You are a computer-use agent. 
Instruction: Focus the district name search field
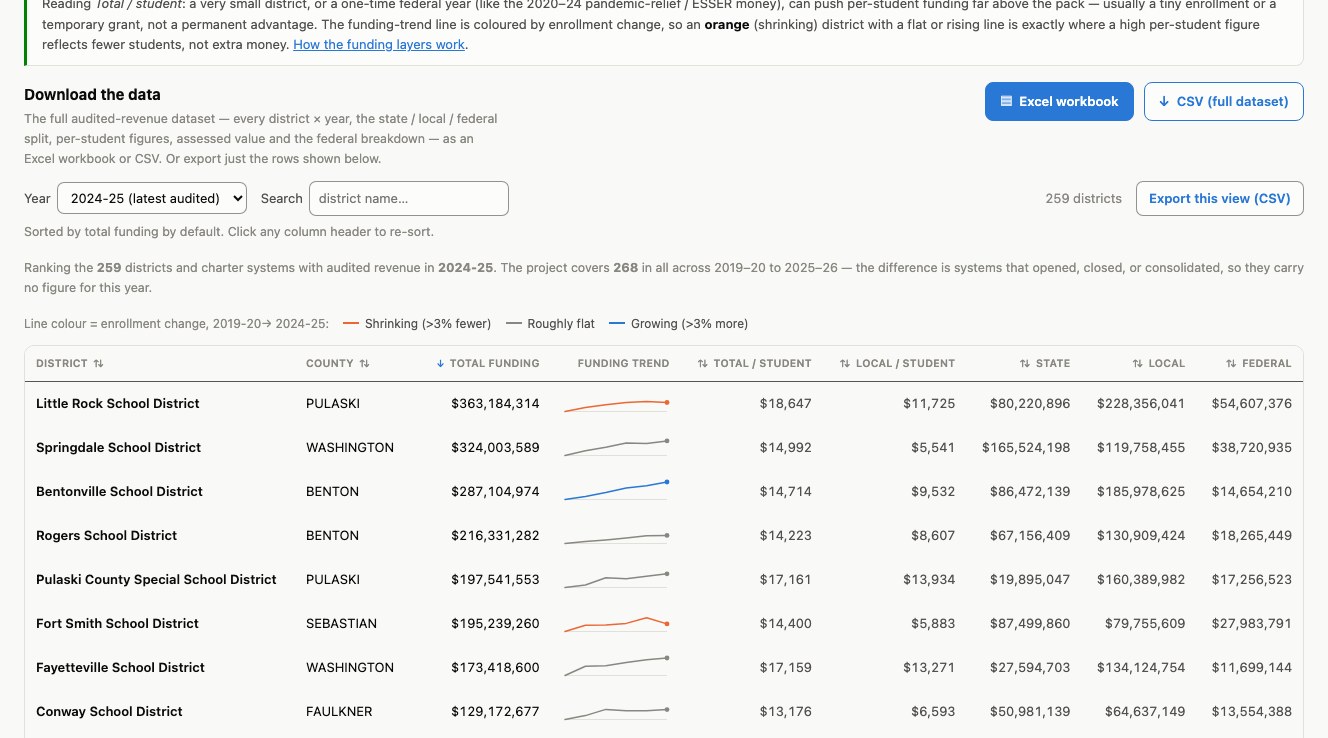(409, 198)
